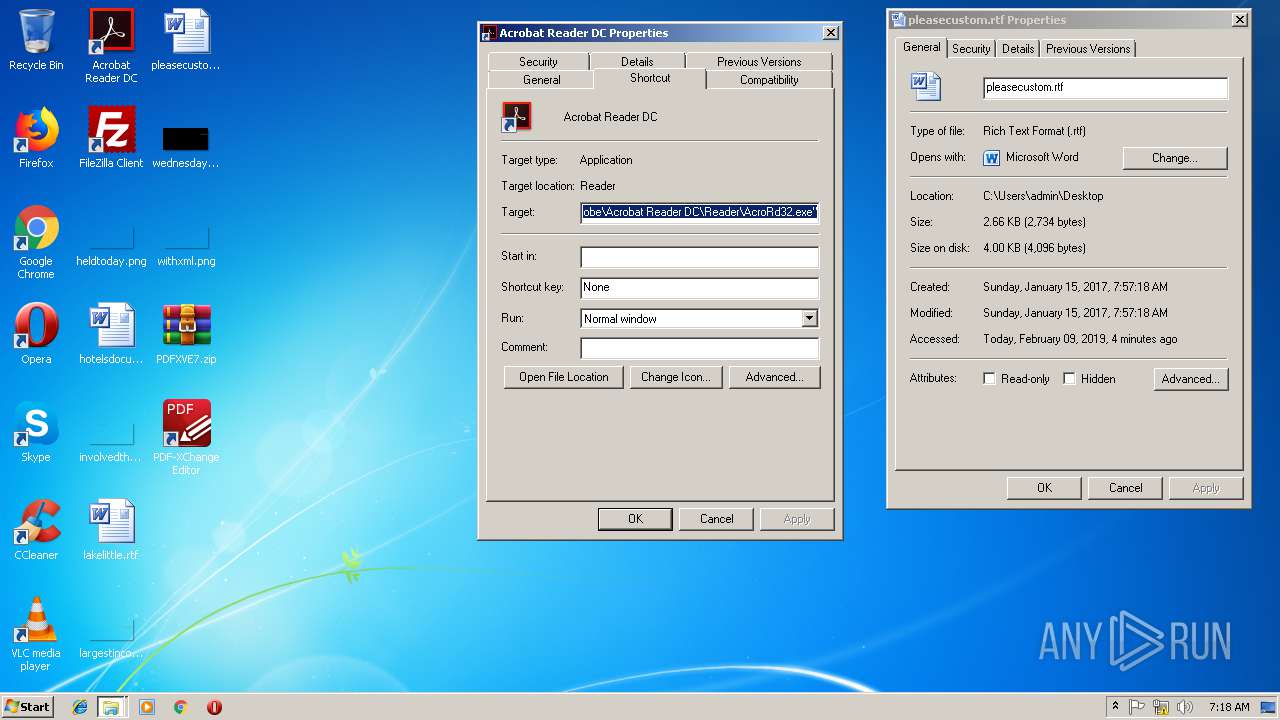Image resolution: width=1280 pixels, height=720 pixels.
Task: Open Chrome from the taskbar
Action: pyautogui.click(x=180, y=707)
